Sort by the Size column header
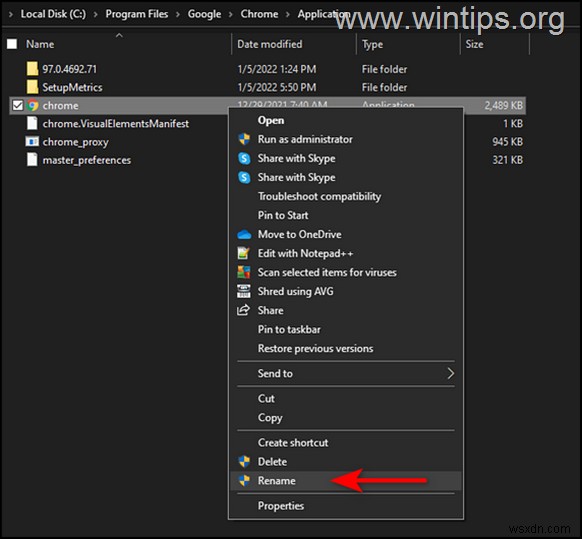The image size is (582, 539). 474,44
